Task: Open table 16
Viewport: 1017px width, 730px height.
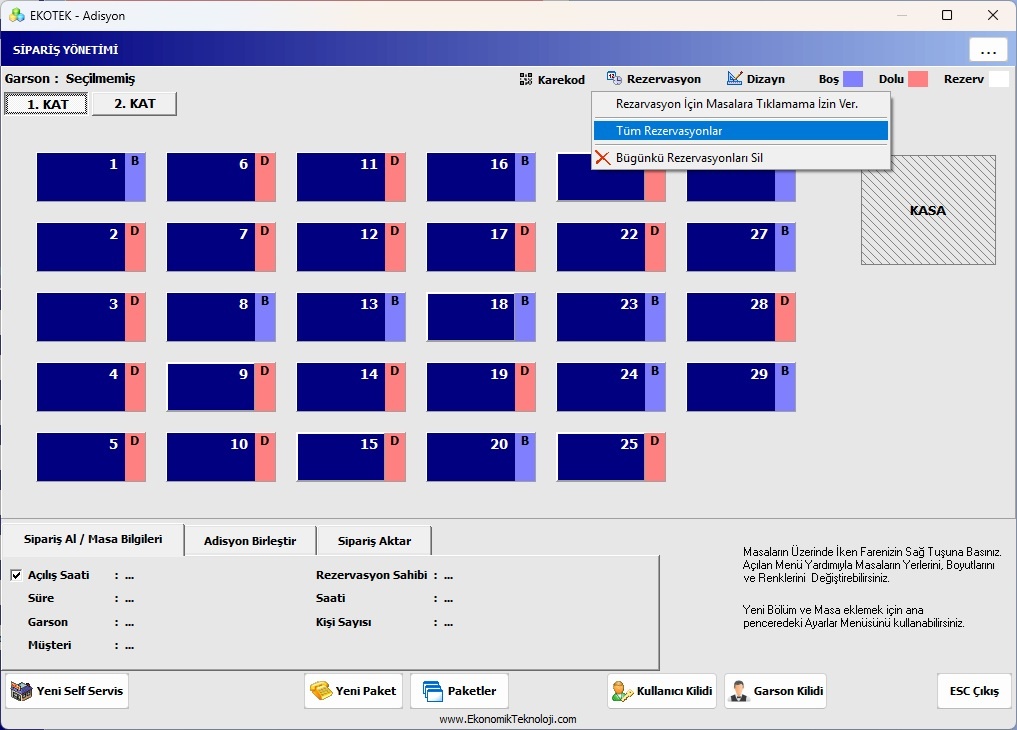Action: [x=481, y=177]
